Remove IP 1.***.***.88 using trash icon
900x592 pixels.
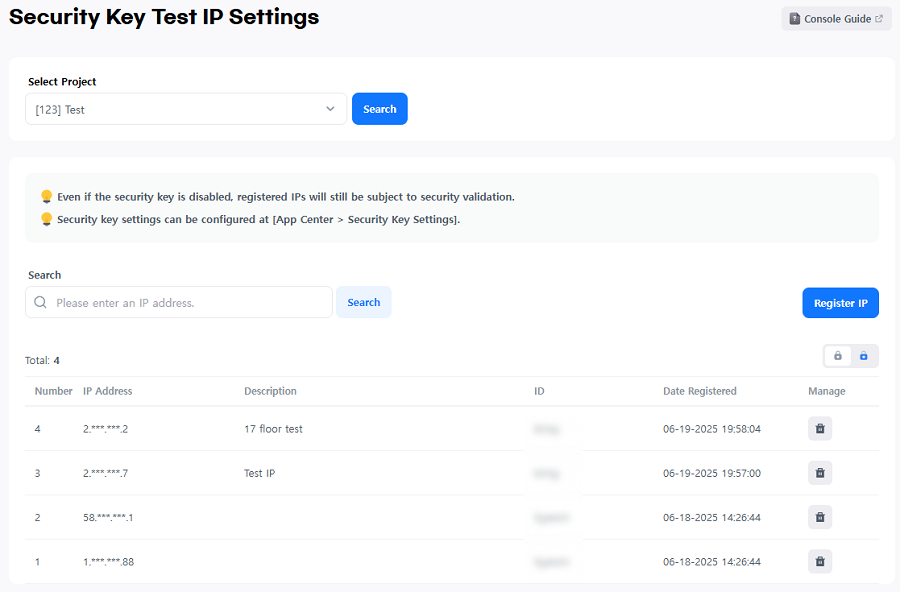coord(819,562)
